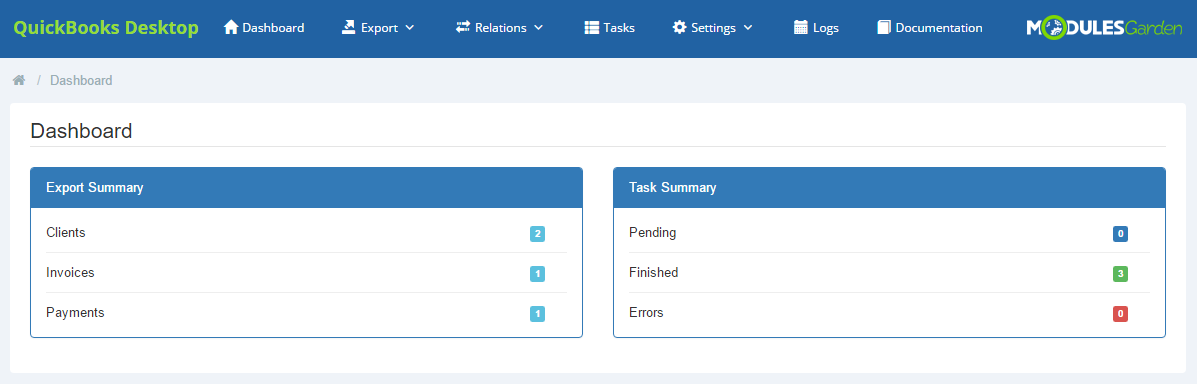Select the Payments row label
Viewport: 1197px width, 384px height.
75,312
